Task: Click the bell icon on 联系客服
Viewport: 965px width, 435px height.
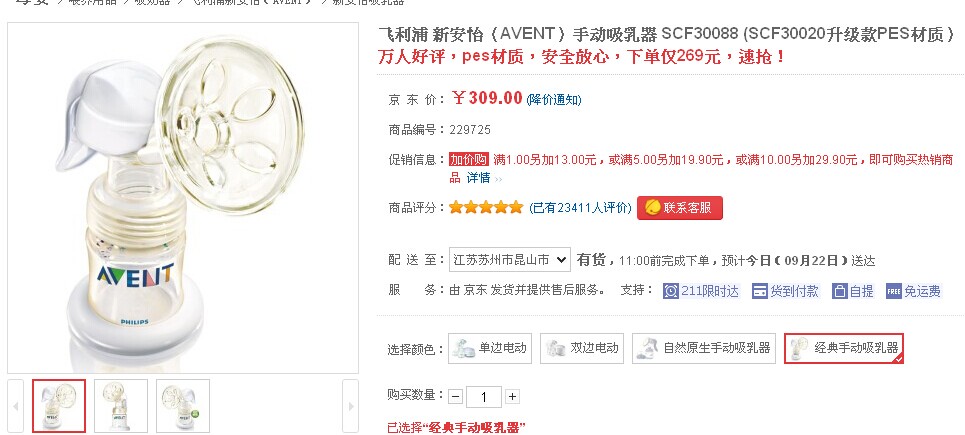Action: tap(652, 208)
